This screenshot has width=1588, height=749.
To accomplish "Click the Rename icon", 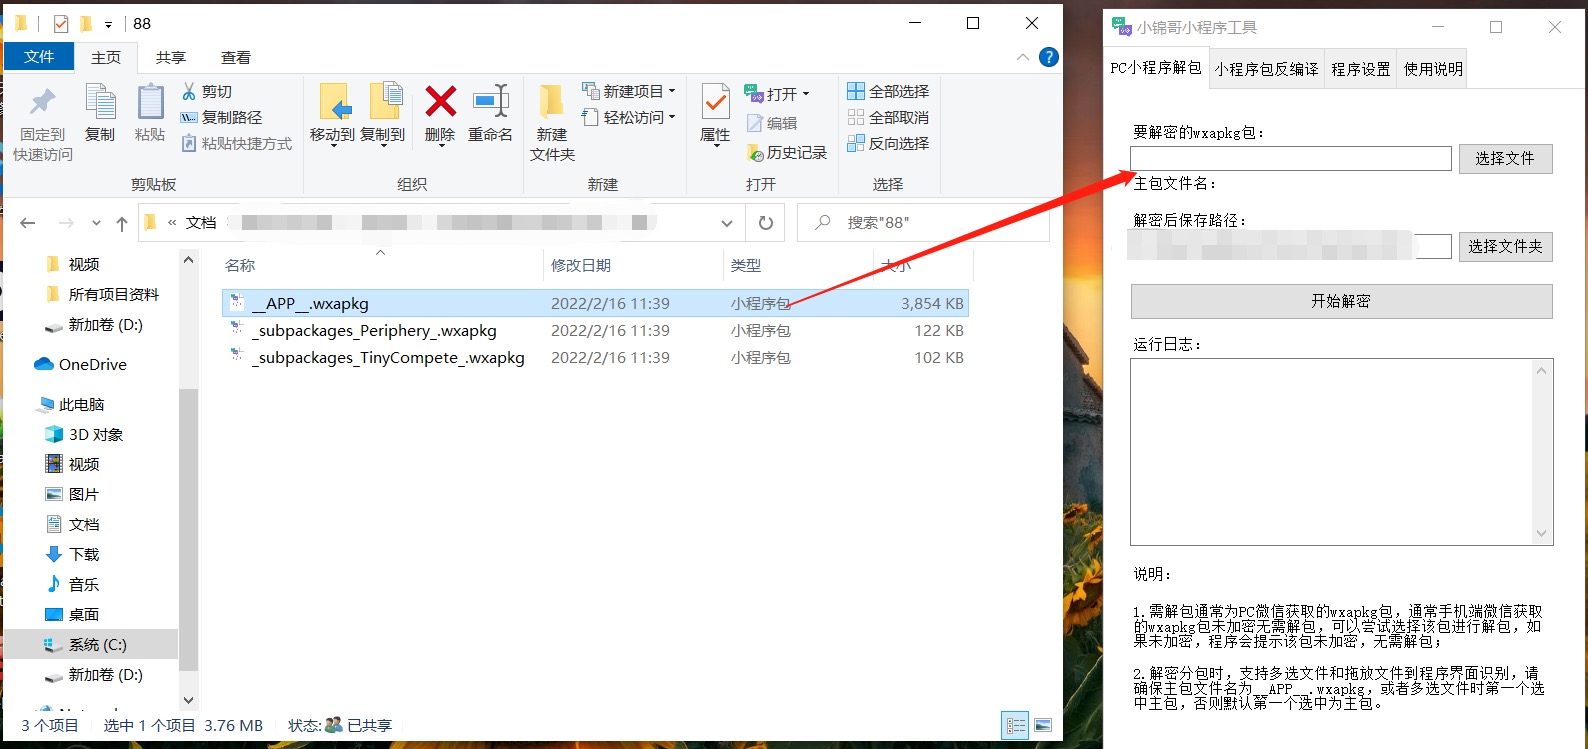I will coord(490,101).
